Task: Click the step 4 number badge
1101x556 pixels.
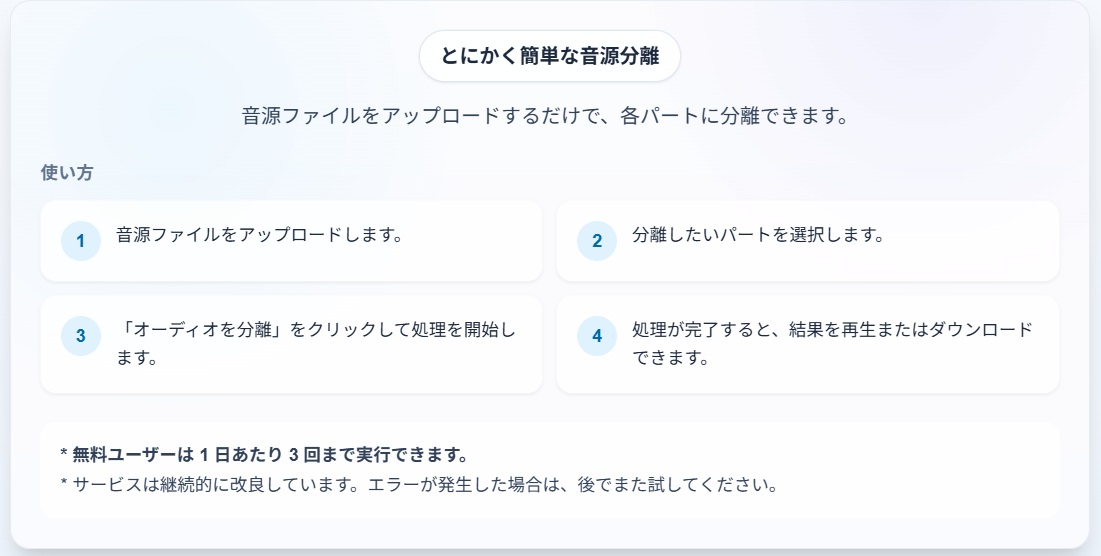Action: click(x=597, y=336)
